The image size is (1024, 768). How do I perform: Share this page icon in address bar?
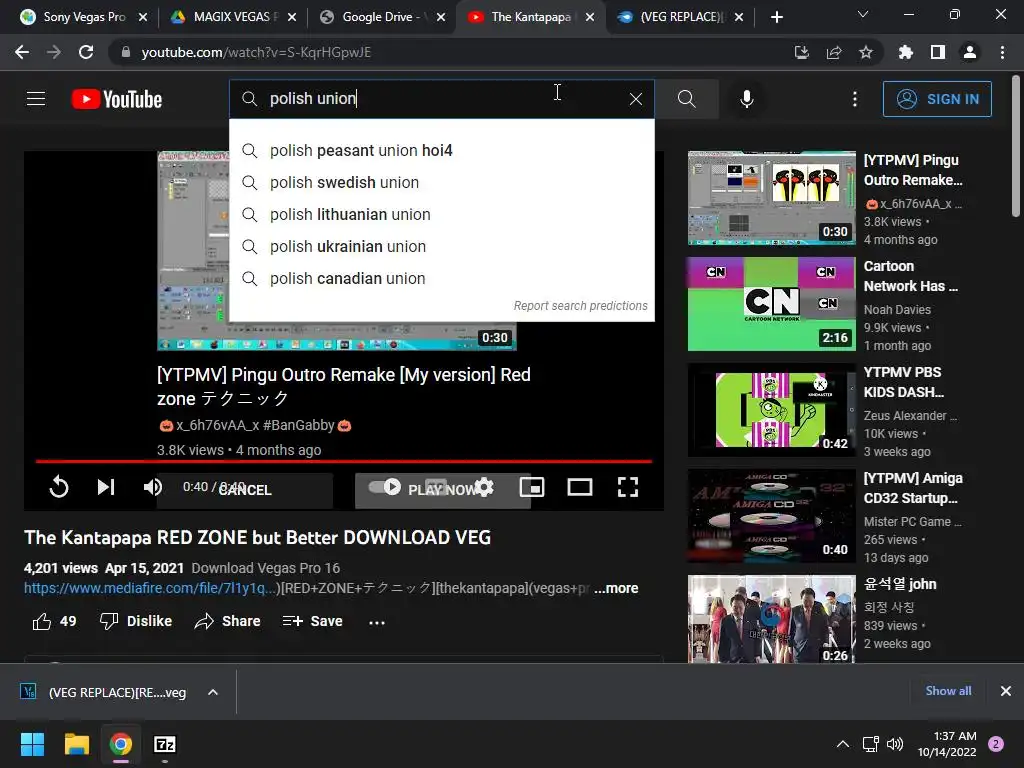pos(833,52)
